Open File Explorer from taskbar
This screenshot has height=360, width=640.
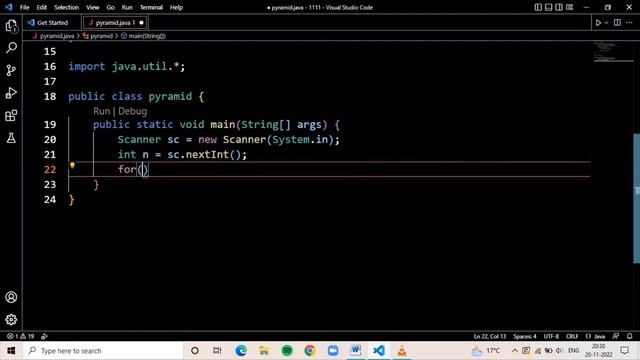264,351
